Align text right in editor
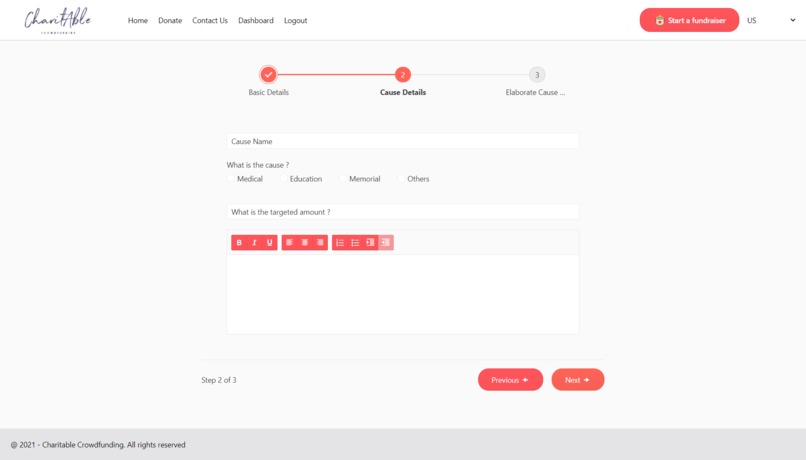 pyautogui.click(x=320, y=243)
